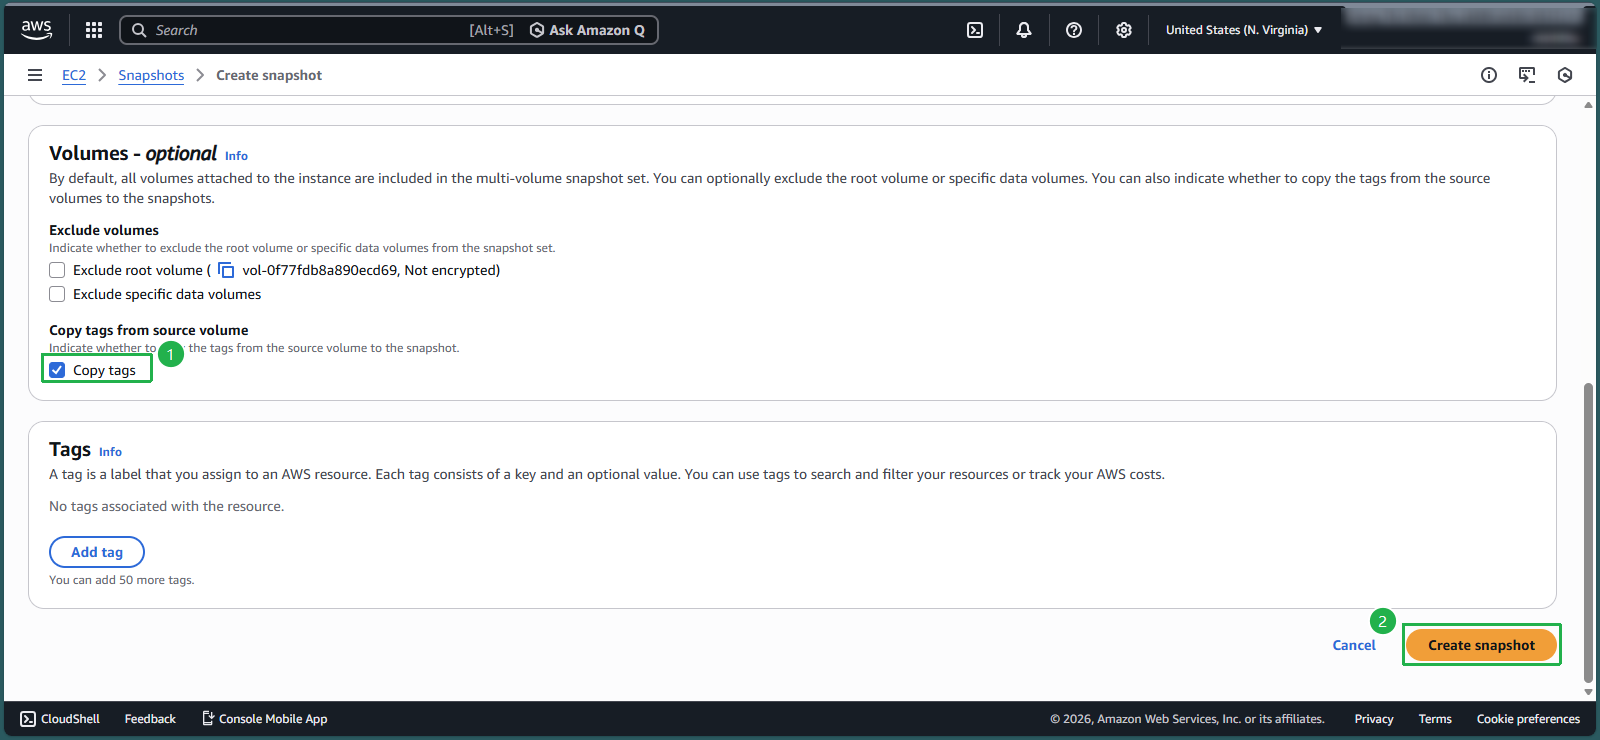Open Feedback in the footer
Image resolution: width=1600 pixels, height=740 pixels.
coord(150,719)
